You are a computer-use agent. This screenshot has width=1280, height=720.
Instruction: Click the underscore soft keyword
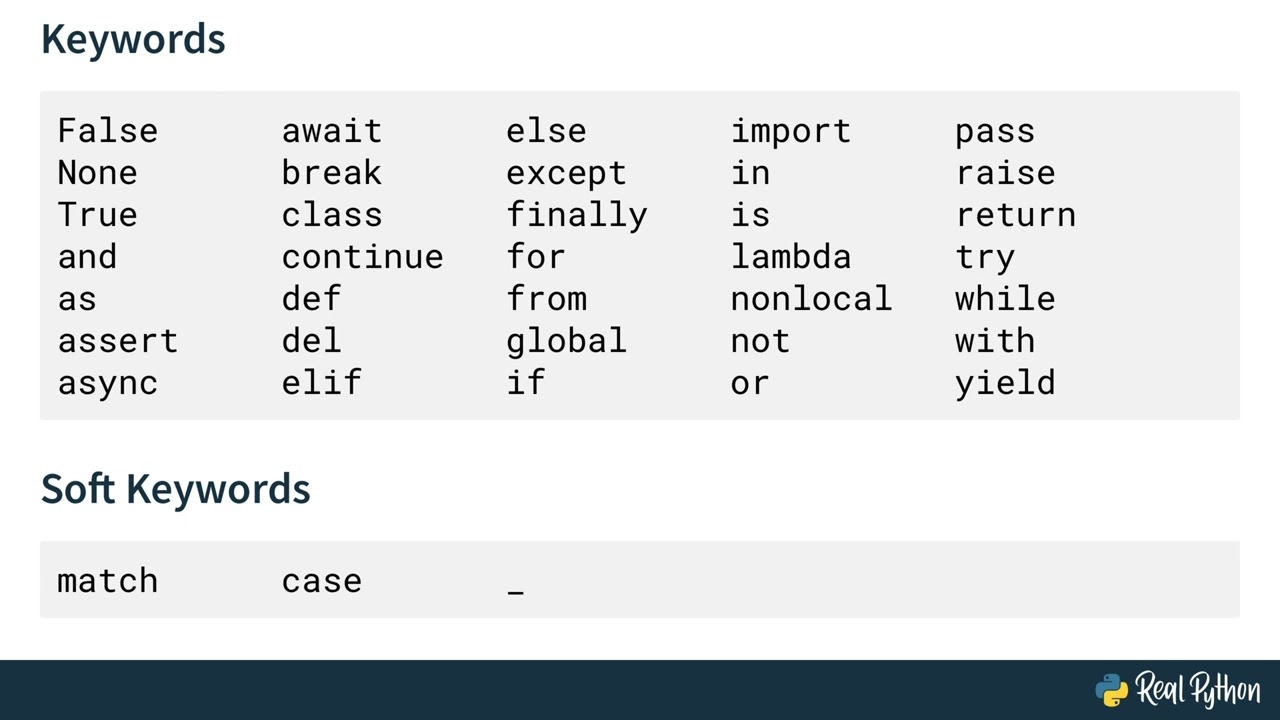(515, 590)
